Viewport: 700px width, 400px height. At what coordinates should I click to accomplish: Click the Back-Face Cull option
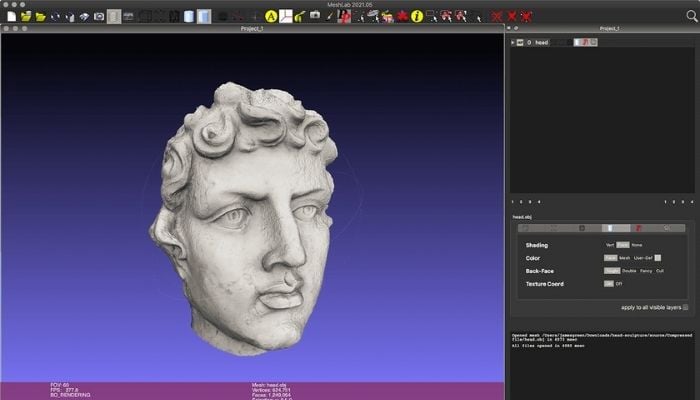pyautogui.click(x=660, y=270)
